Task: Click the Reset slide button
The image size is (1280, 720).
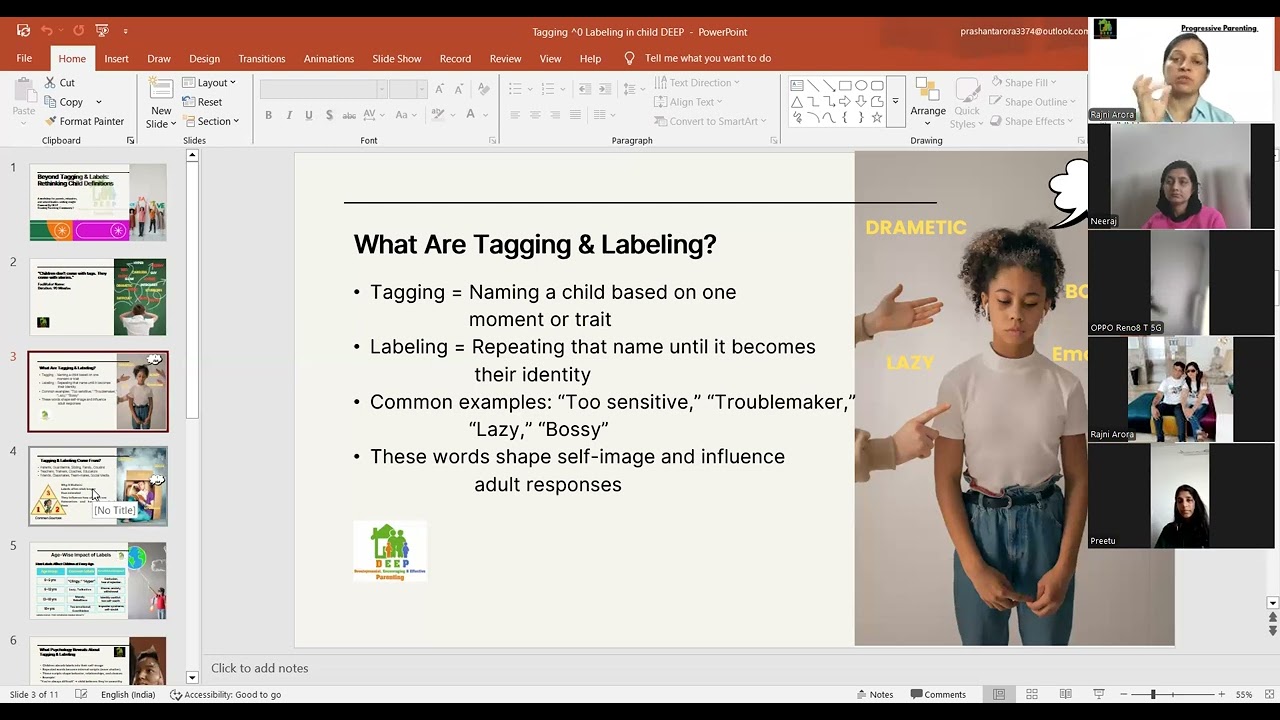Action: pos(202,102)
